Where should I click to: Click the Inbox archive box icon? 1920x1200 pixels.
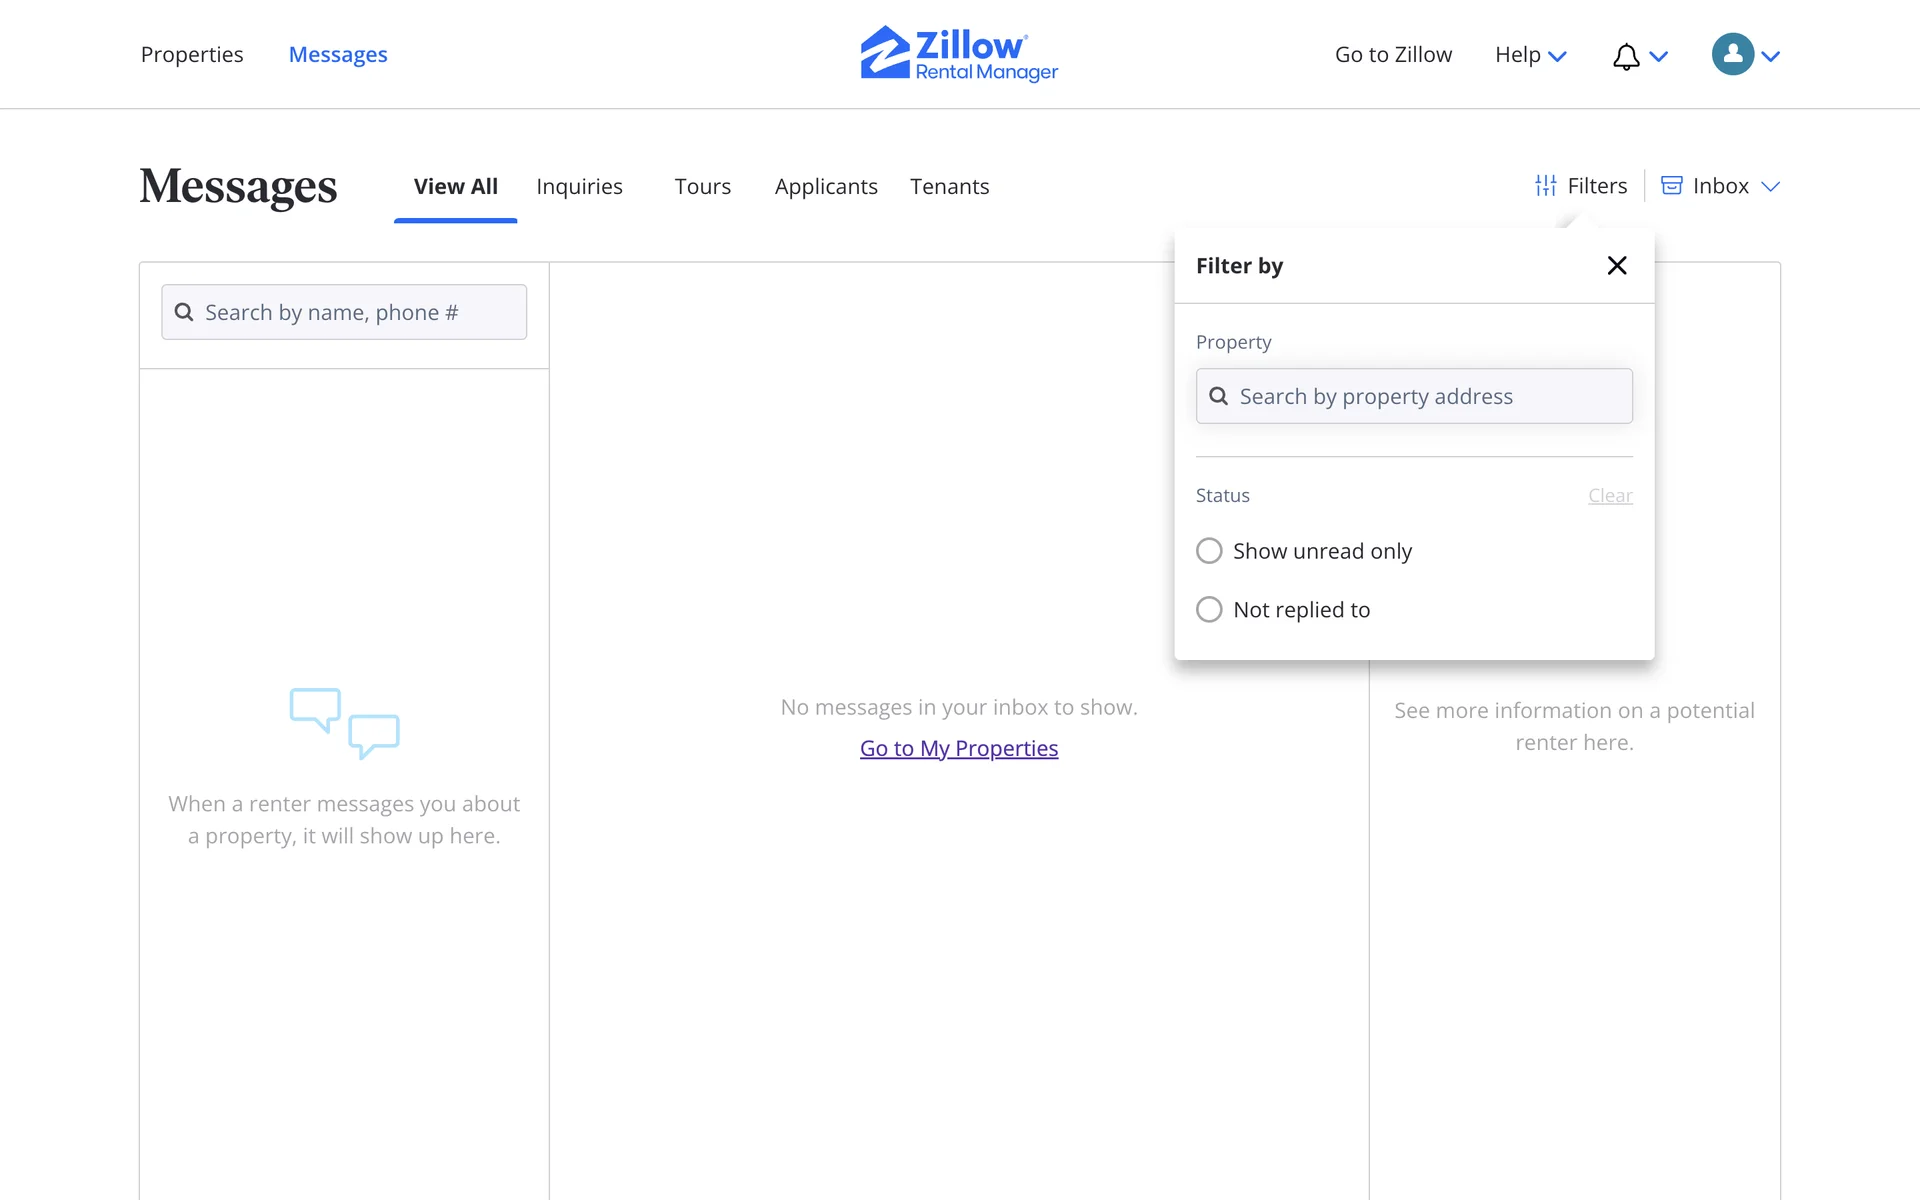click(x=1671, y=186)
